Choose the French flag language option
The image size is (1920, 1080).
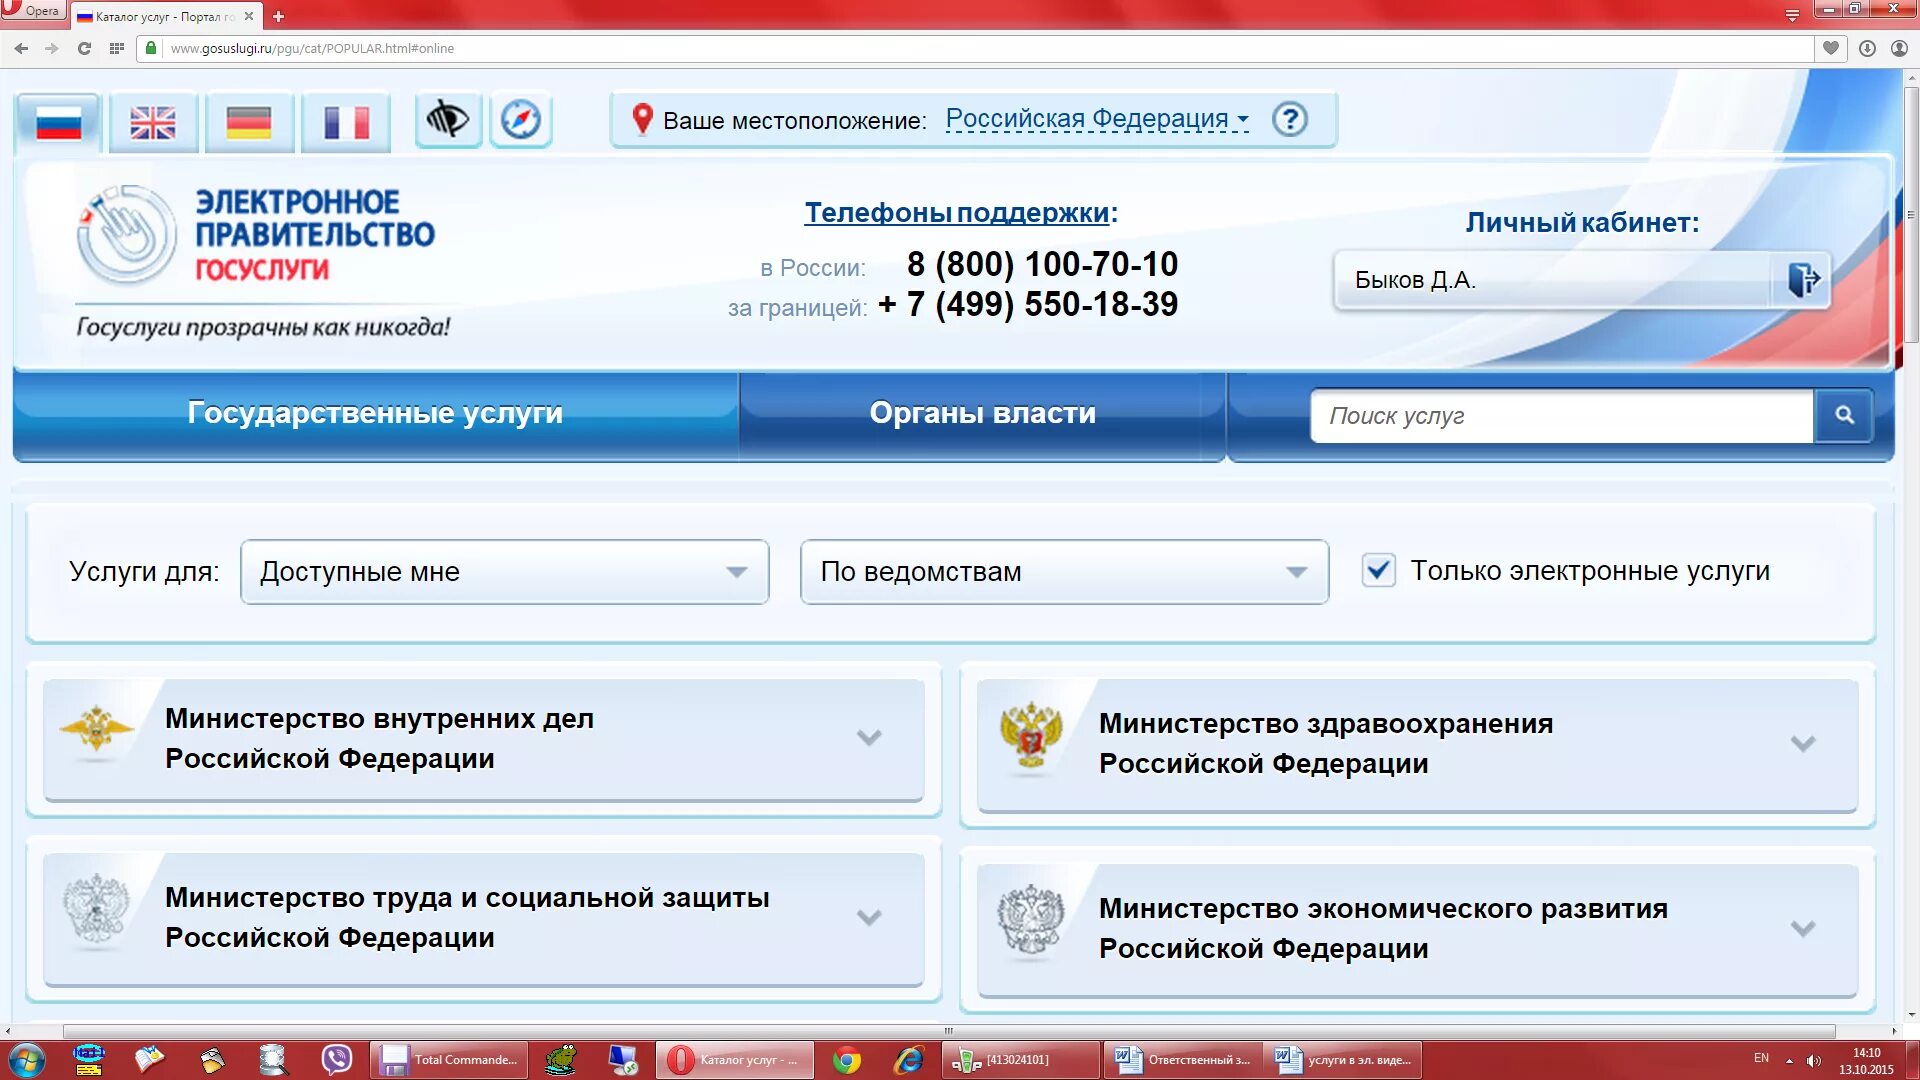pyautogui.click(x=345, y=122)
